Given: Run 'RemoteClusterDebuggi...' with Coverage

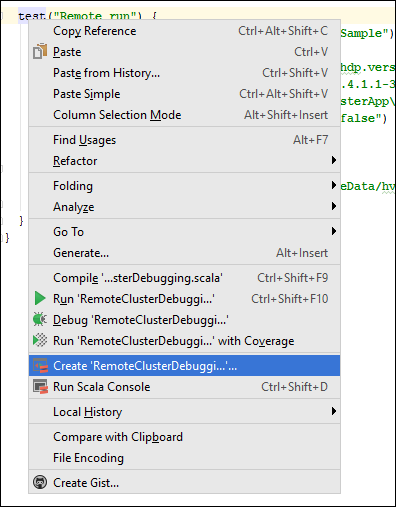Looking at the screenshot, I should 184,341.
